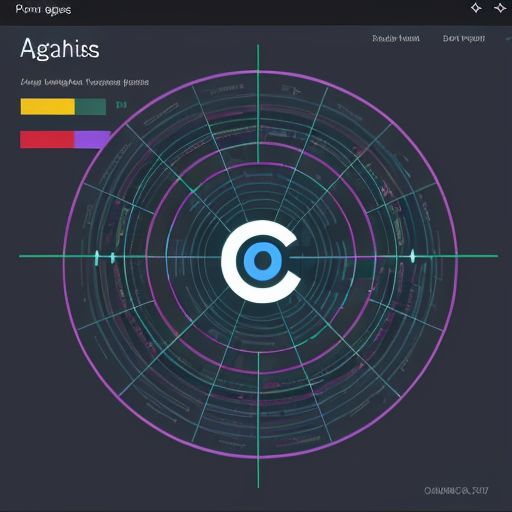This screenshot has width=512, height=512.
Task: Click the footer text at the bottom right
Action: (x=456, y=490)
